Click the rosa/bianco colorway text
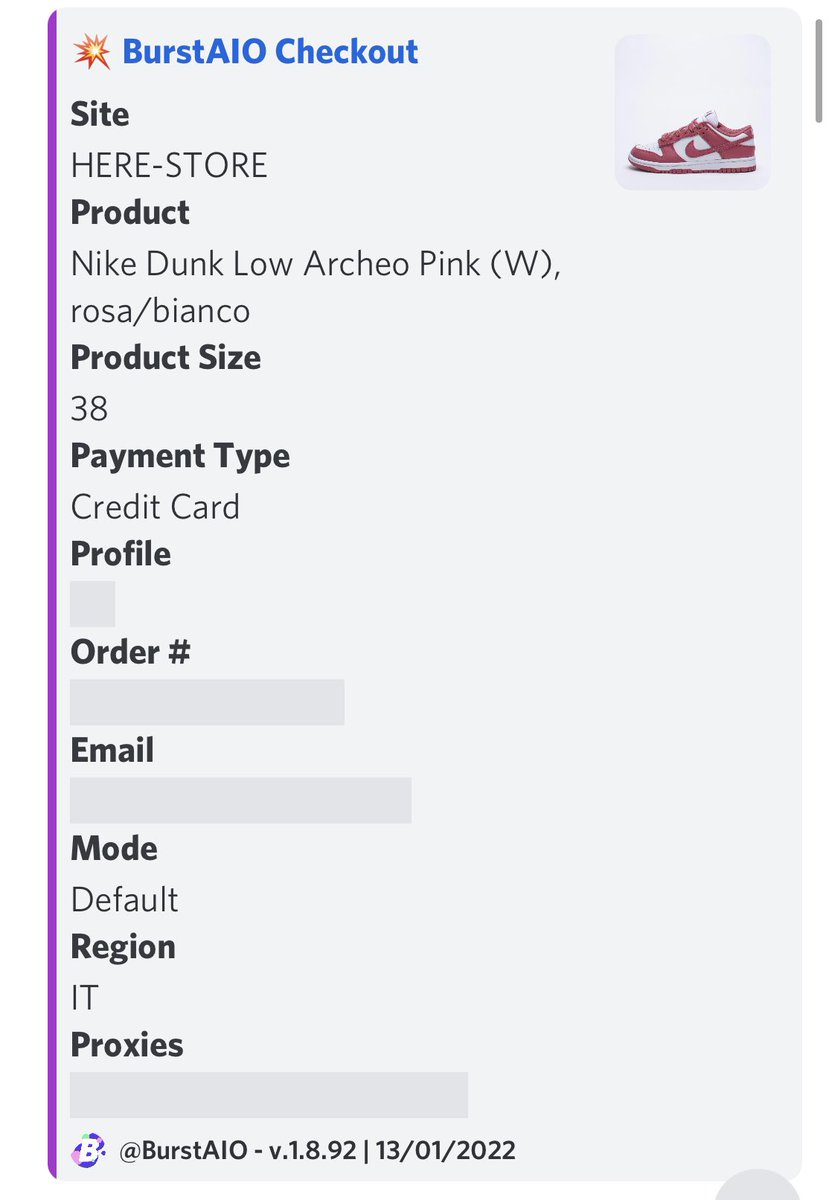Screen dimensions: 829x1200 tap(160, 312)
